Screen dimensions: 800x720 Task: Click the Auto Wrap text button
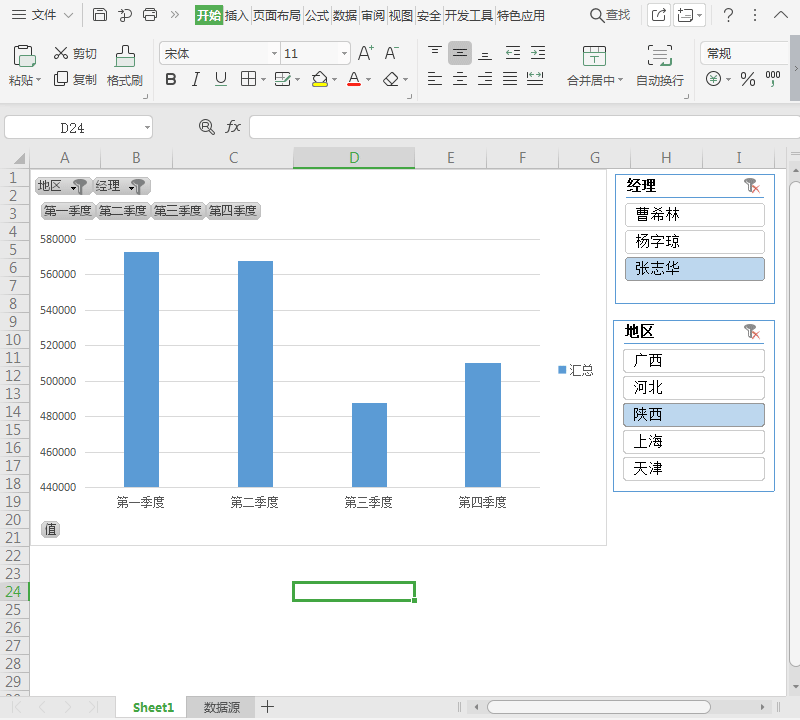click(x=660, y=65)
